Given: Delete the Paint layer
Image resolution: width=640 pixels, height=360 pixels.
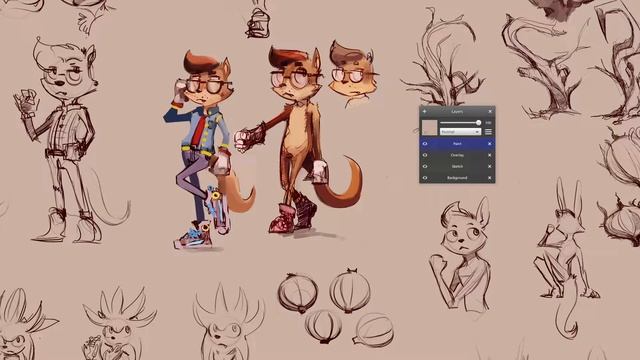Looking at the screenshot, I should point(489,144).
